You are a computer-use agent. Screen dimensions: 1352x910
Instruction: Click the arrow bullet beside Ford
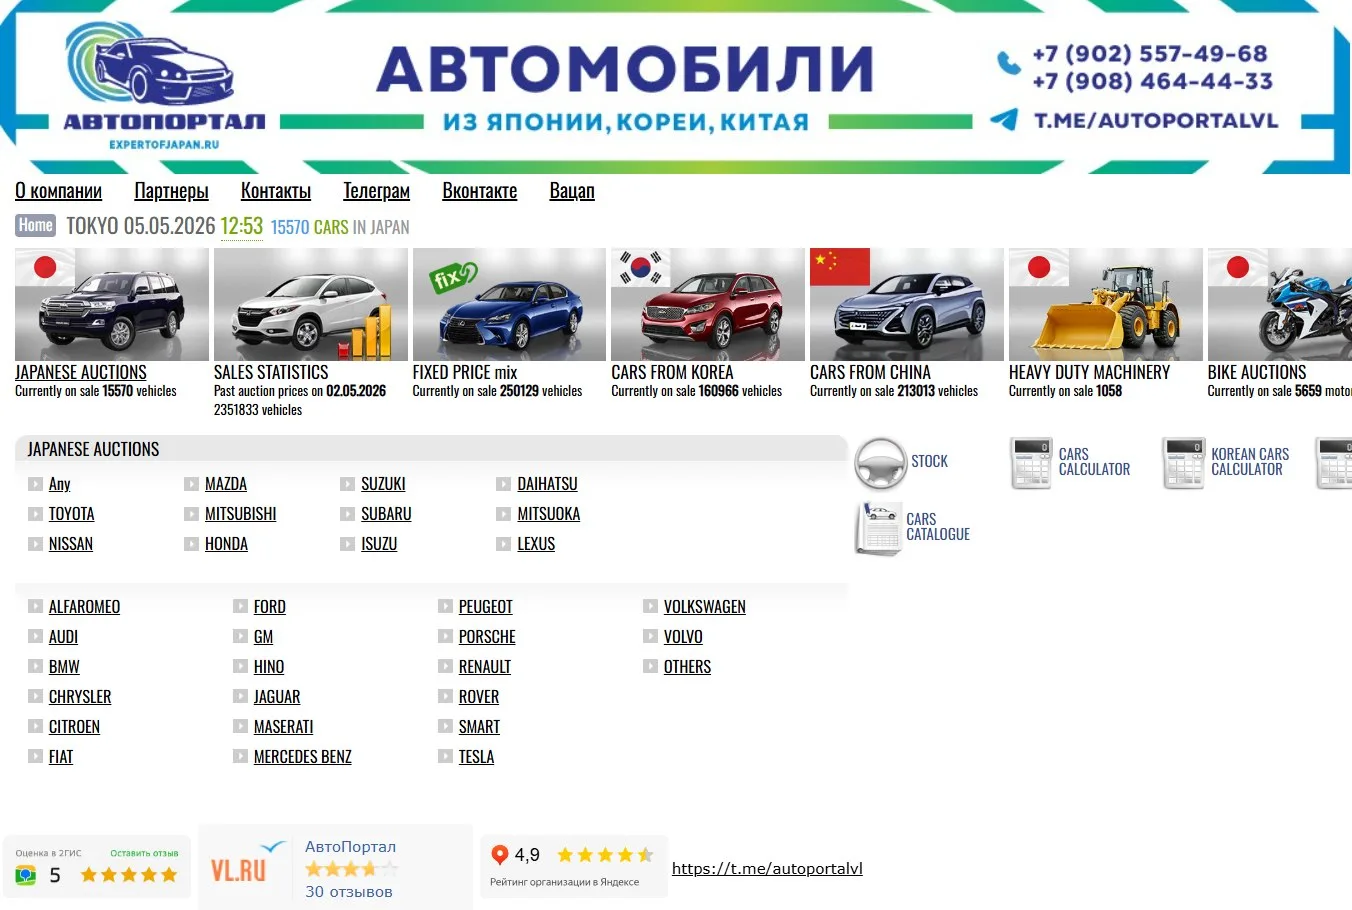tap(241, 606)
